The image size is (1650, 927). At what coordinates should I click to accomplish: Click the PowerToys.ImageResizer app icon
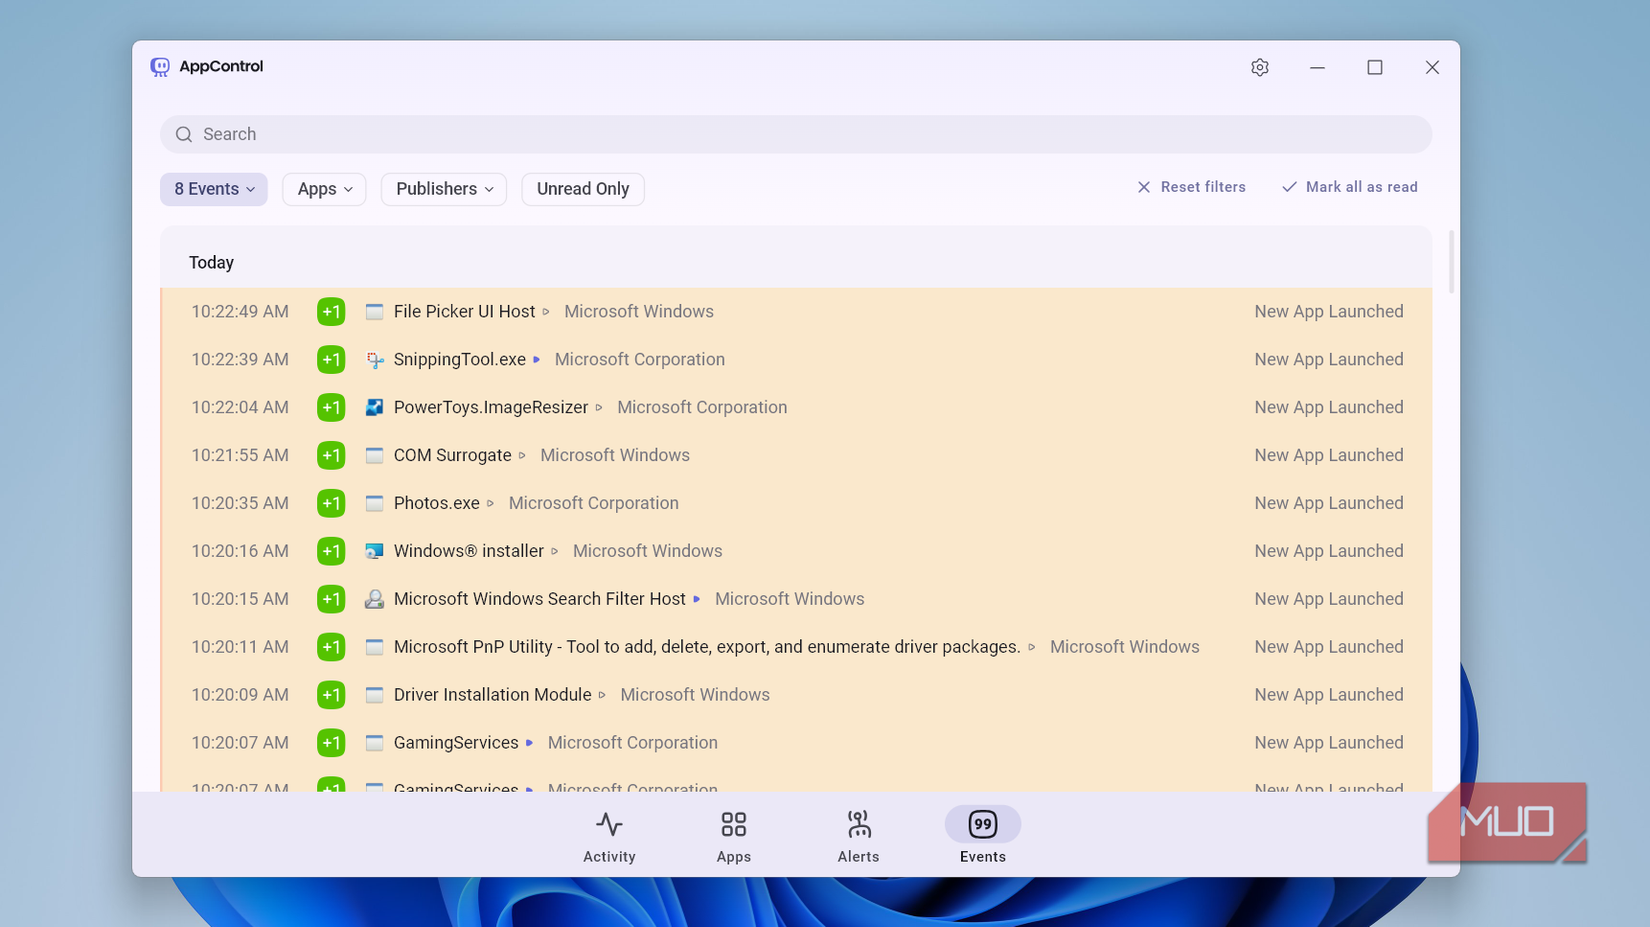click(x=374, y=407)
